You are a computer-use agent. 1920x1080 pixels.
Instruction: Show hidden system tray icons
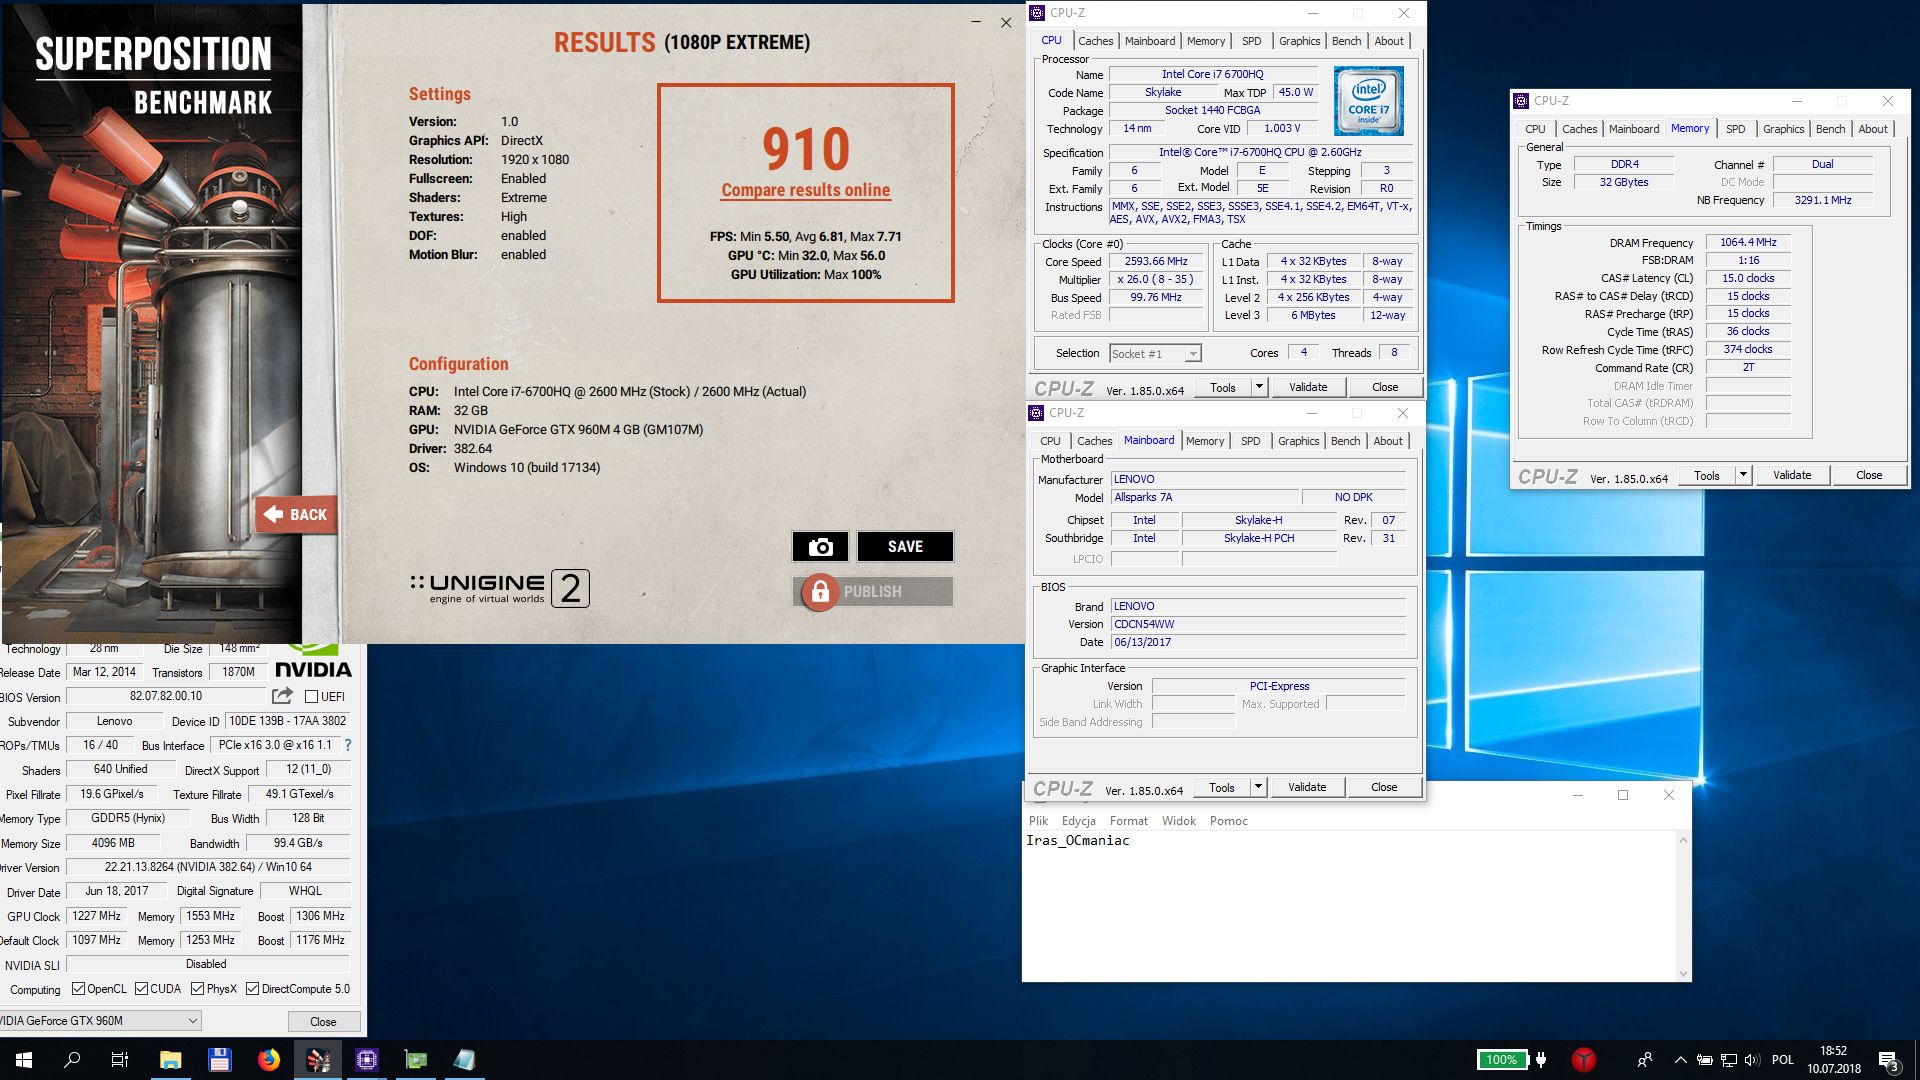1680,1060
